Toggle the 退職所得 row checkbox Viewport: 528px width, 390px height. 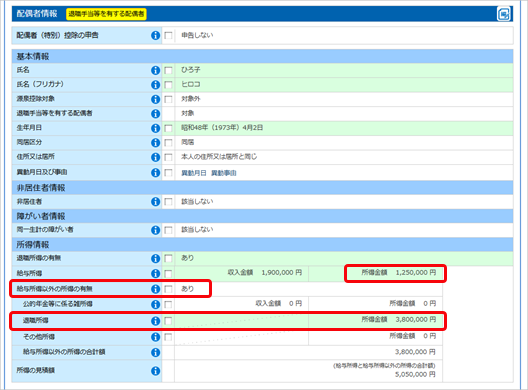coord(168,321)
